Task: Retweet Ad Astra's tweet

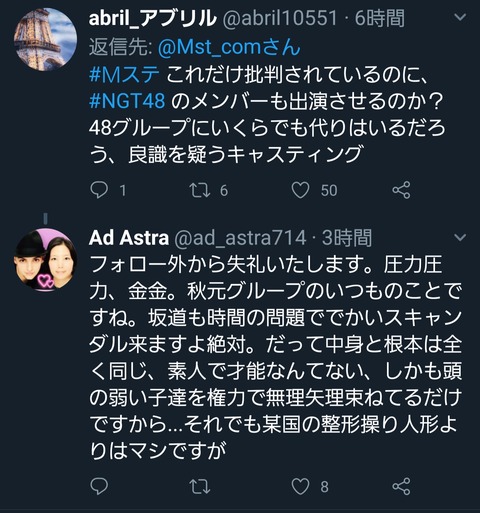Action: 200,486
